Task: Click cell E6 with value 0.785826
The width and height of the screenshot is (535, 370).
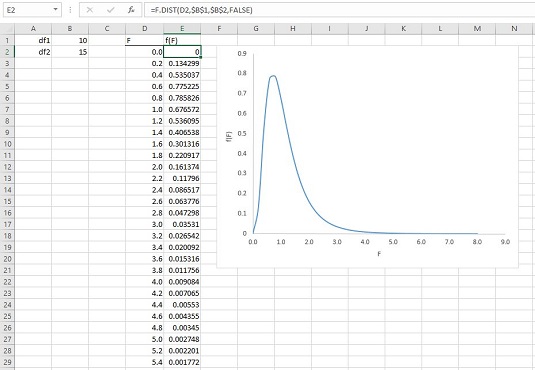Action: coord(182,98)
